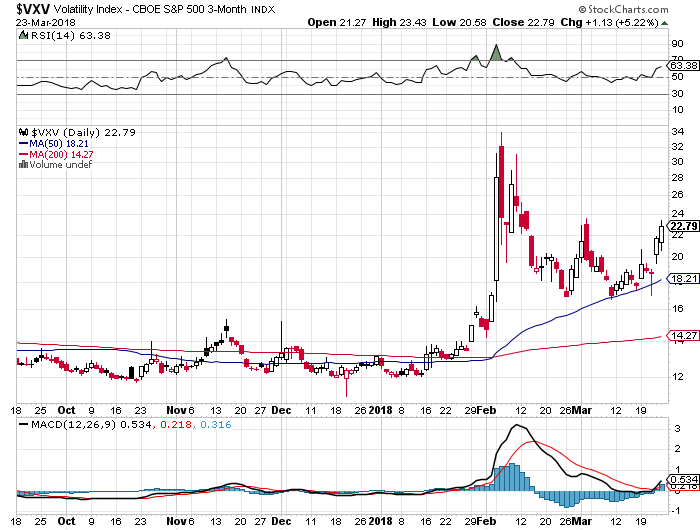Click the 0.534 MACD axis tag
This screenshot has width=700, height=530.
pos(683,480)
